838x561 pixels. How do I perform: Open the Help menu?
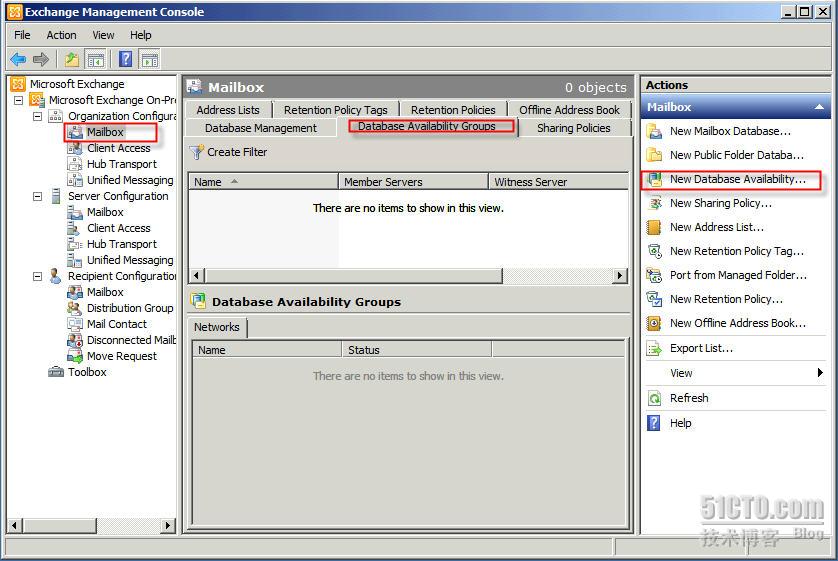[x=141, y=35]
